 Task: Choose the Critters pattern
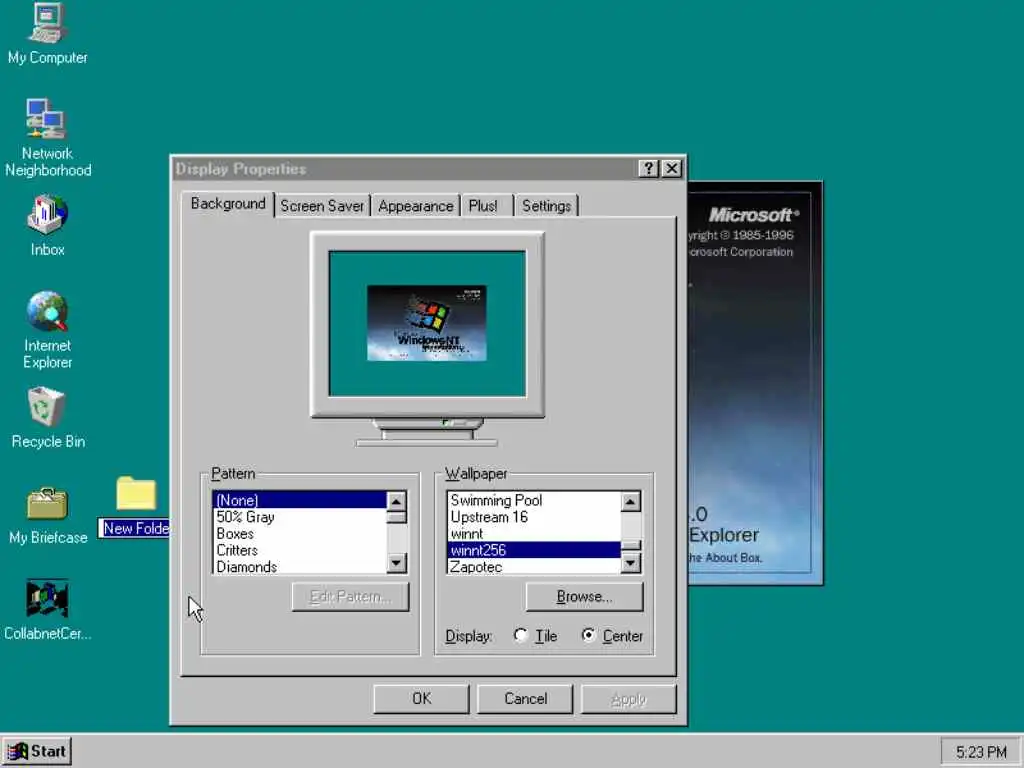click(300, 551)
